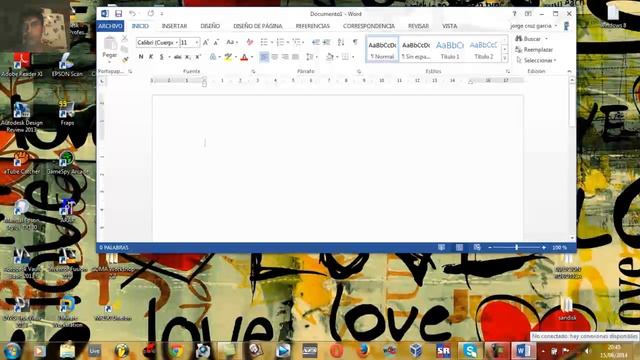This screenshot has height=360, width=640.
Task: Click the Print Layout view icon in status bar
Action: tap(460, 247)
